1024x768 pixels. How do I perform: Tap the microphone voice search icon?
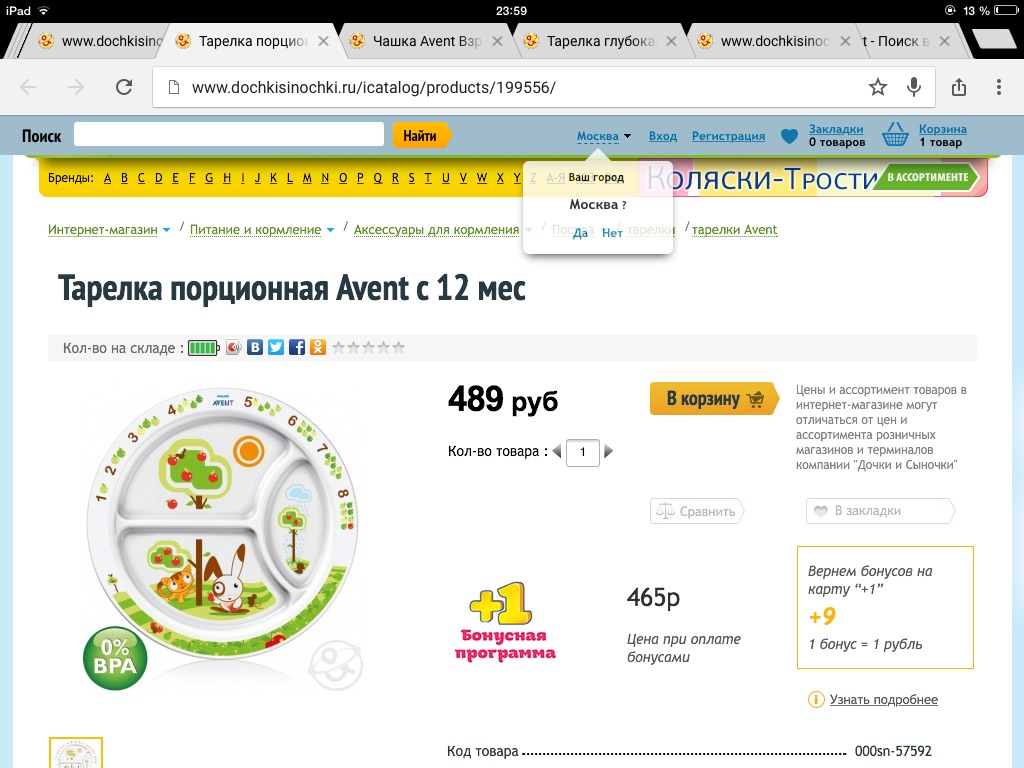[914, 87]
